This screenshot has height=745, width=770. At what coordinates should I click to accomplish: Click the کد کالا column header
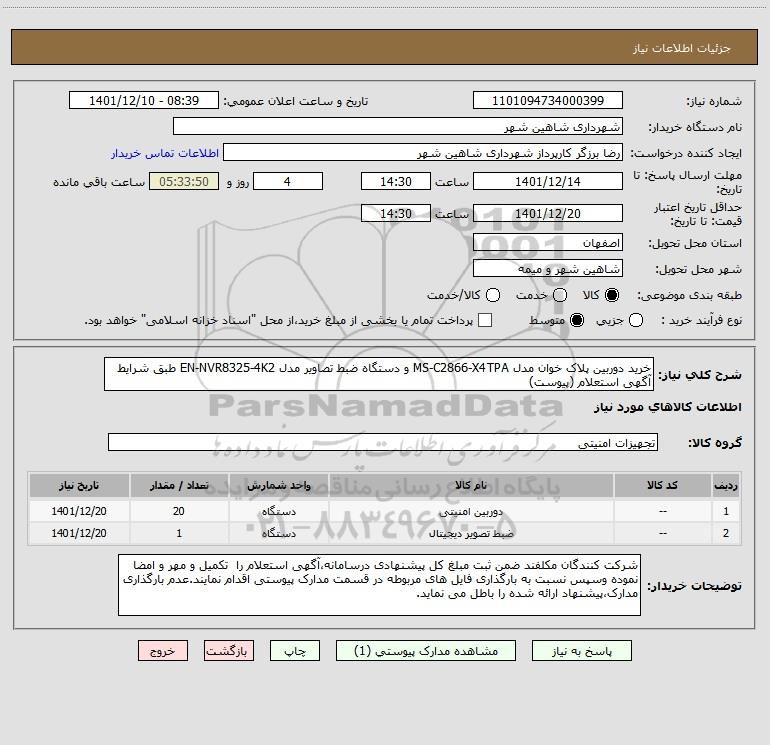click(662, 486)
